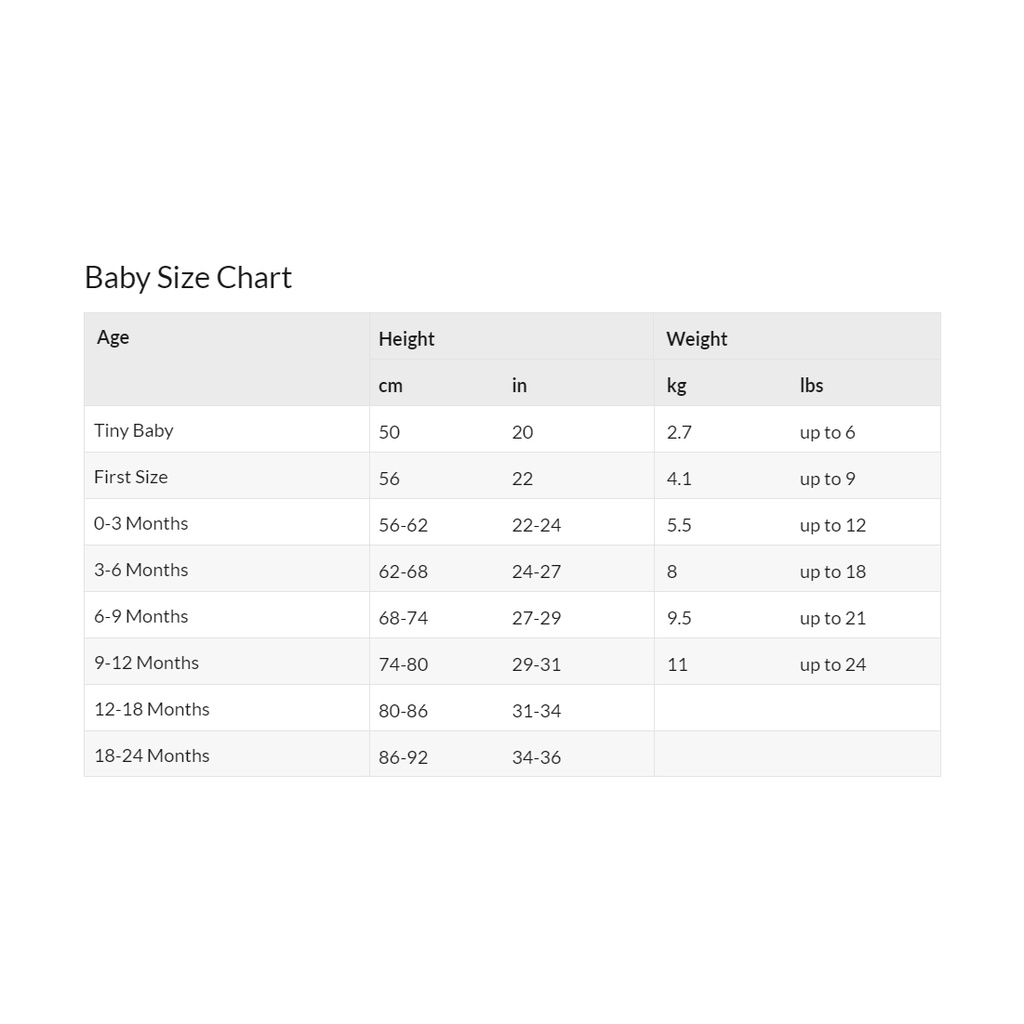
Task: Select the cm sub-header under Height
Action: [390, 385]
